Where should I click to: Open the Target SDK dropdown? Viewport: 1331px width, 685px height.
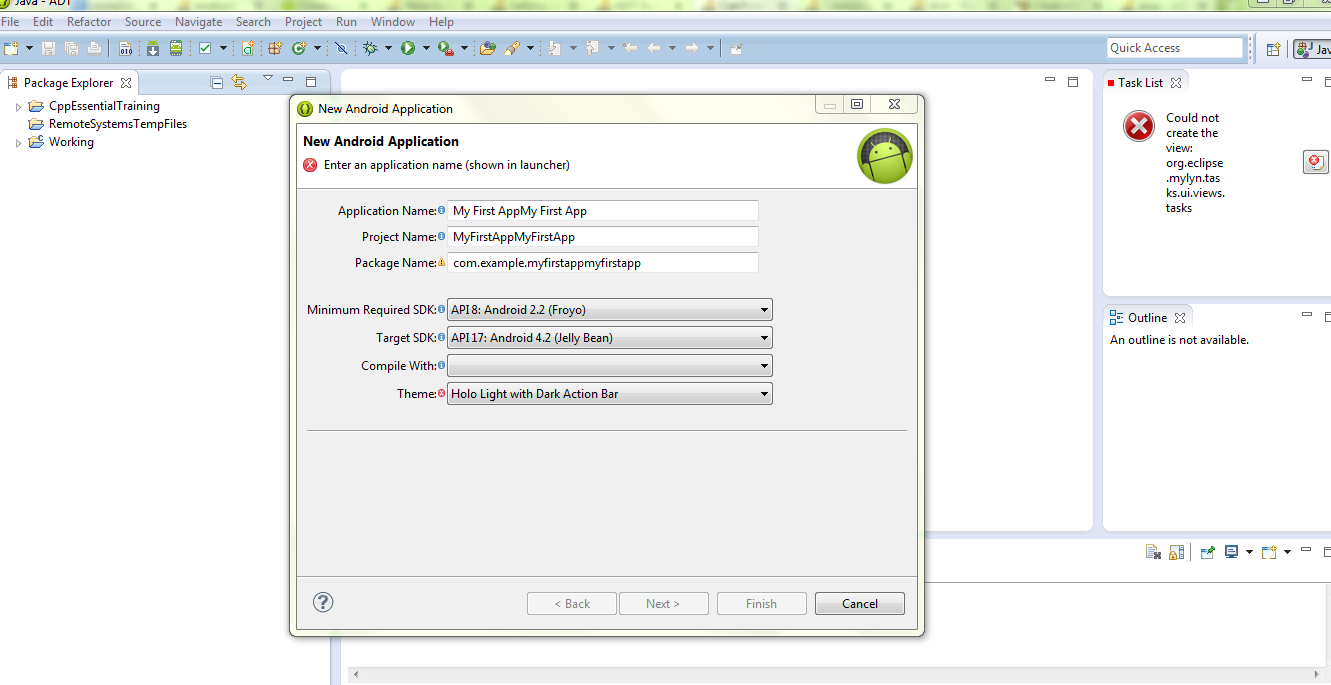(x=610, y=338)
